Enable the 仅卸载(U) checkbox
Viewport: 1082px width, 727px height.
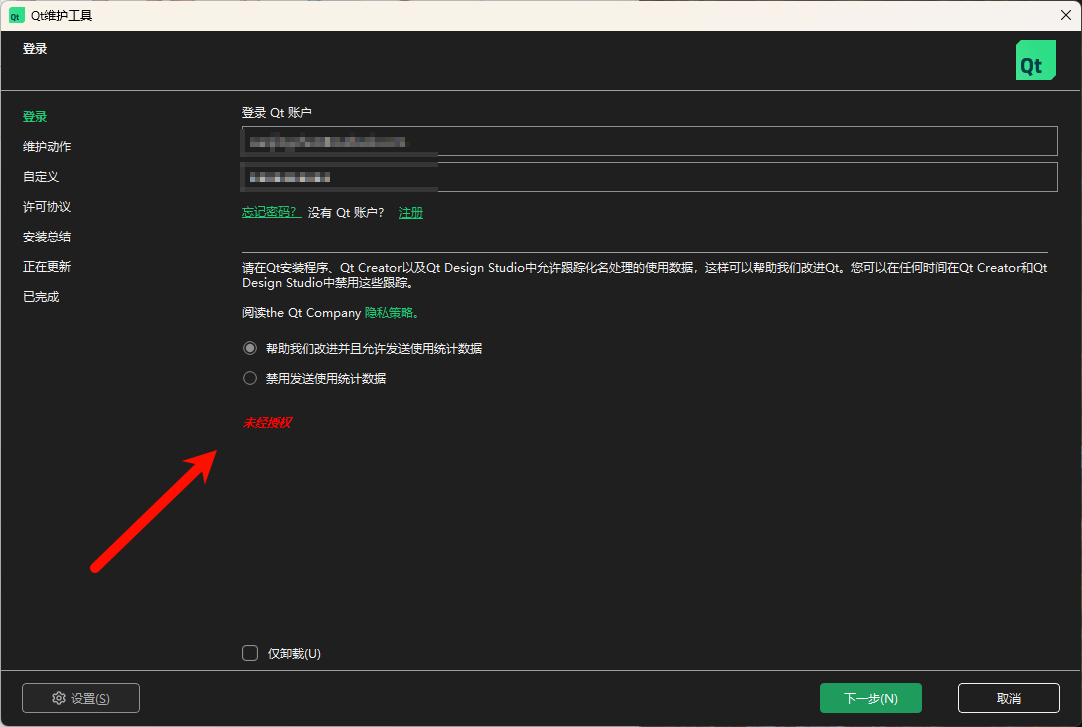click(x=250, y=654)
